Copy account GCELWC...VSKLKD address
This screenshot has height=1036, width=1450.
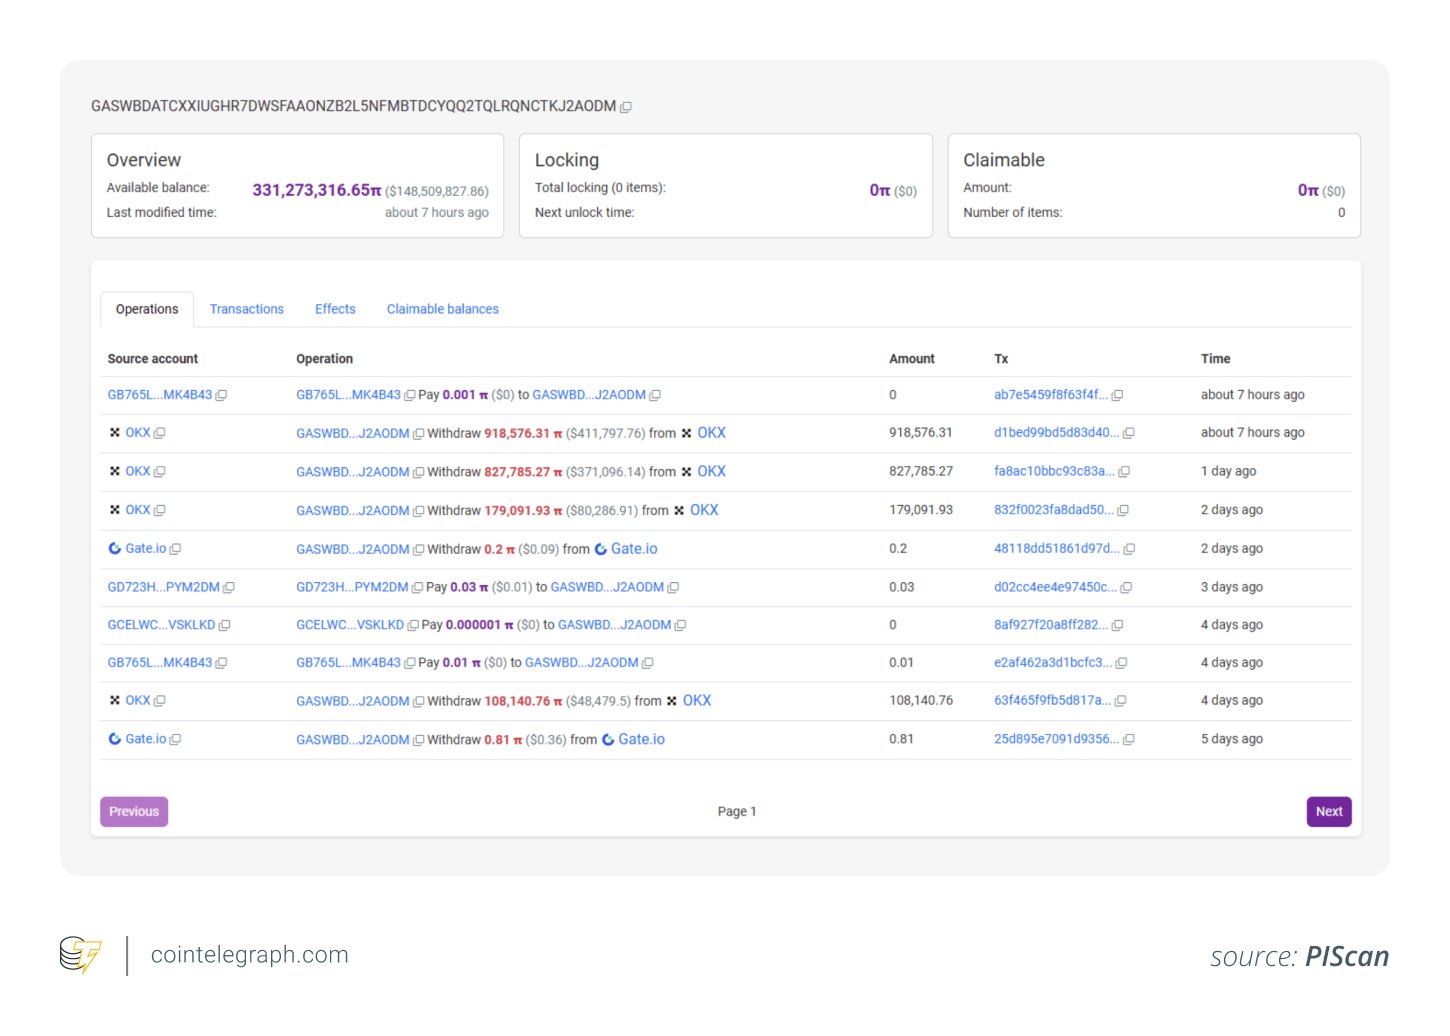[x=224, y=624]
